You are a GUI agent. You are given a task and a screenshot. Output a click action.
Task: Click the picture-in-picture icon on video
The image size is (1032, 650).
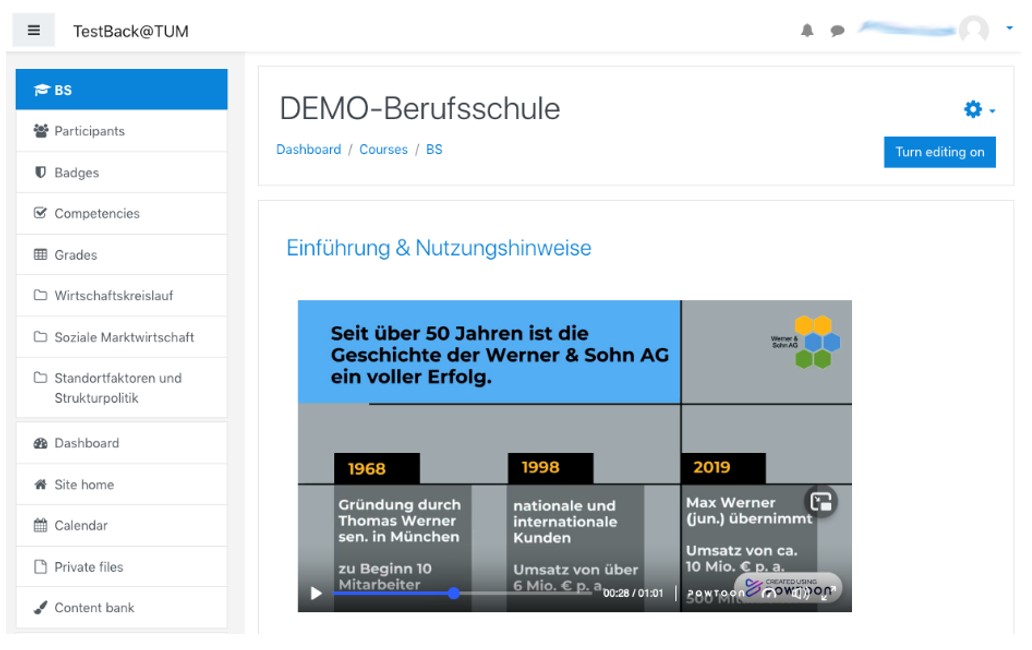point(821,502)
